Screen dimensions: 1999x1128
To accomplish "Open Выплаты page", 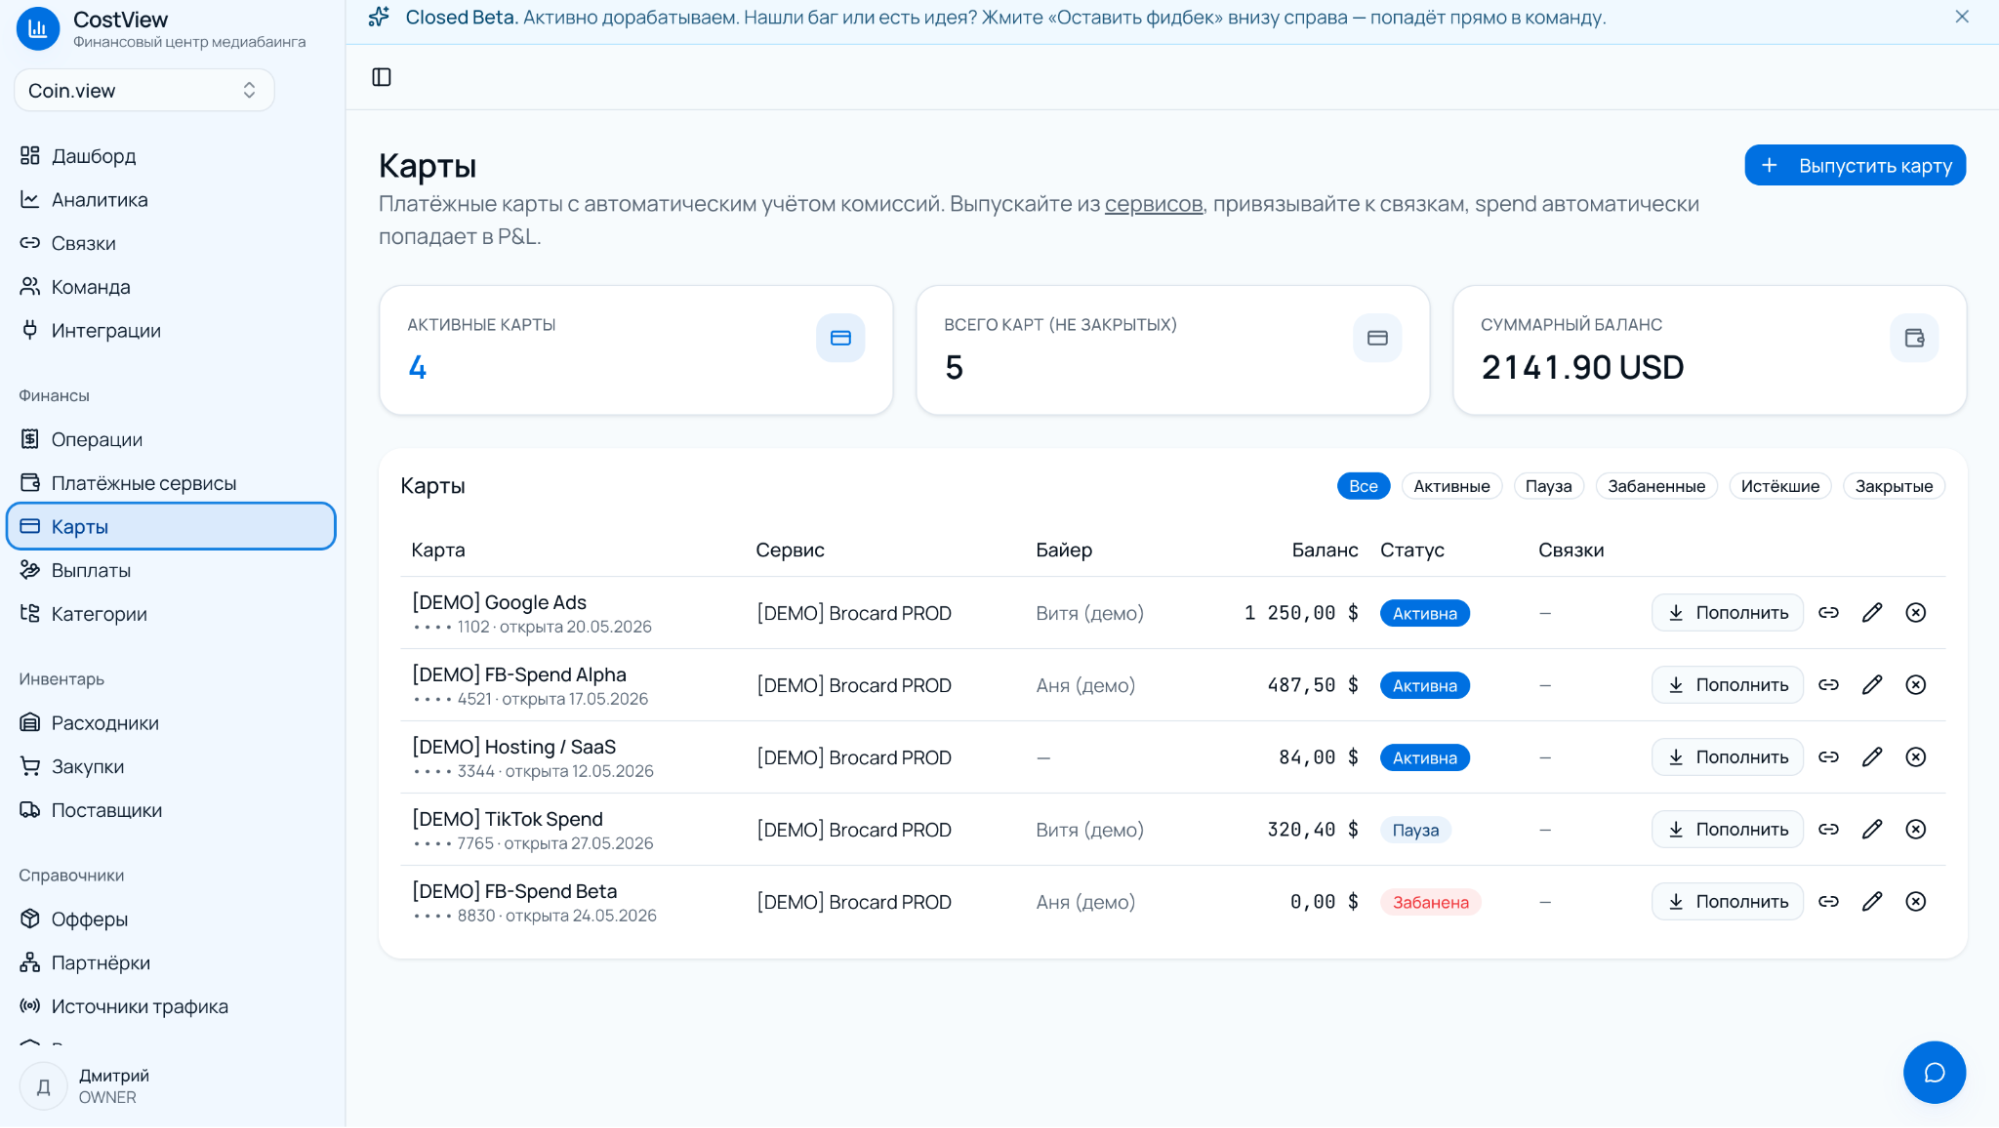I will 171,570.
